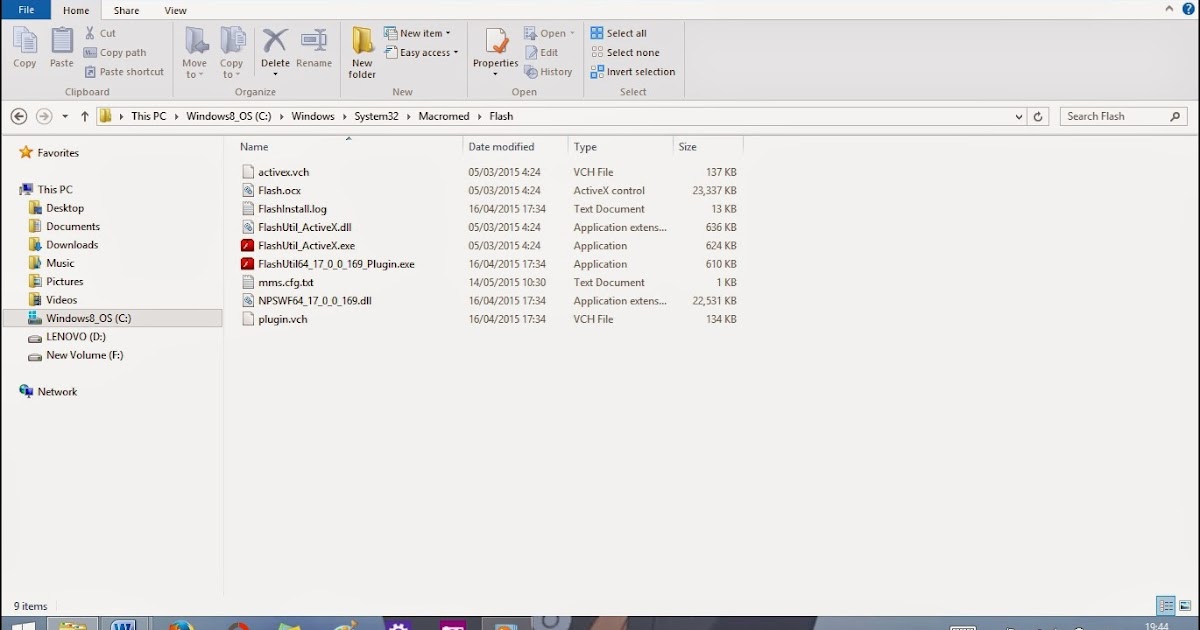
Task: Click the Open ribbon button
Action: point(550,33)
